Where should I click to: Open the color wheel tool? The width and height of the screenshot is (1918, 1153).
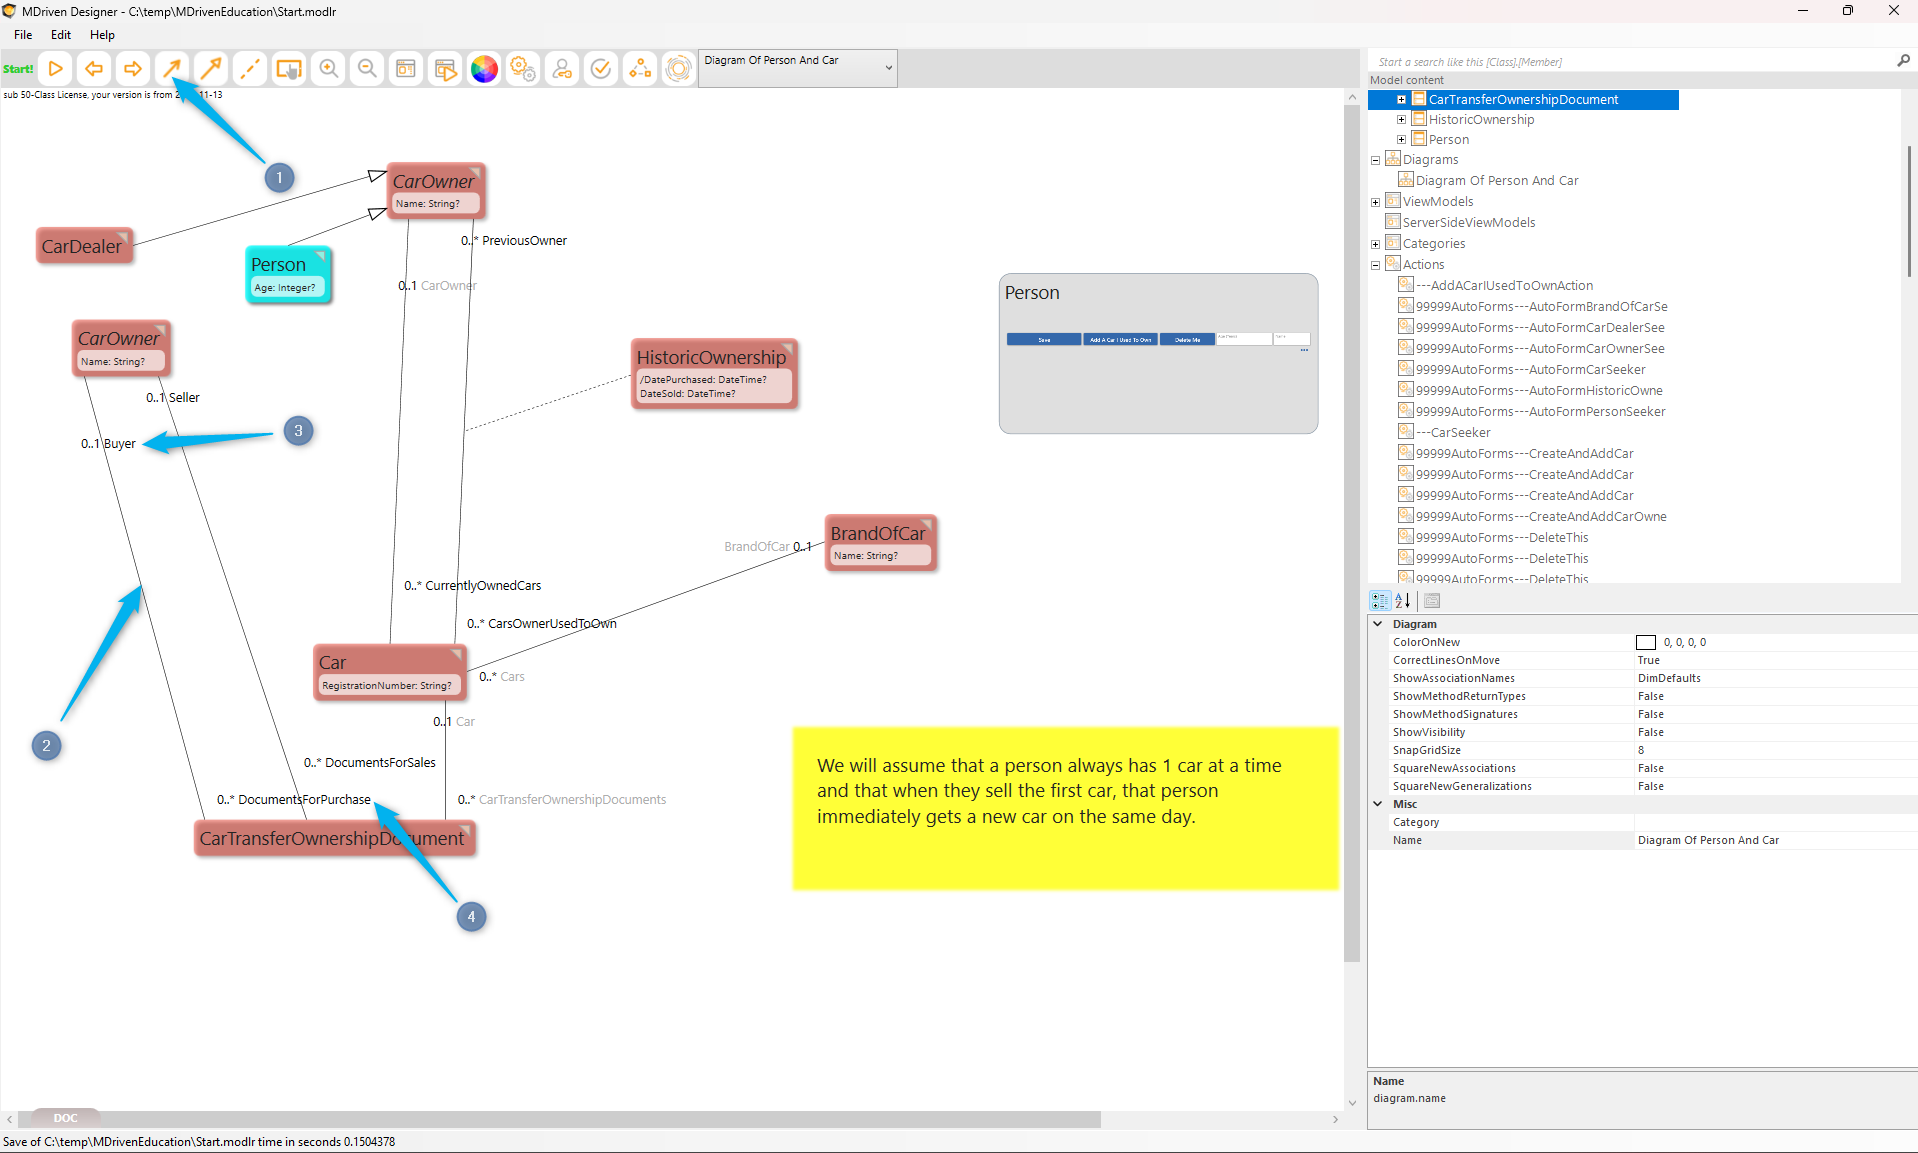tap(484, 69)
